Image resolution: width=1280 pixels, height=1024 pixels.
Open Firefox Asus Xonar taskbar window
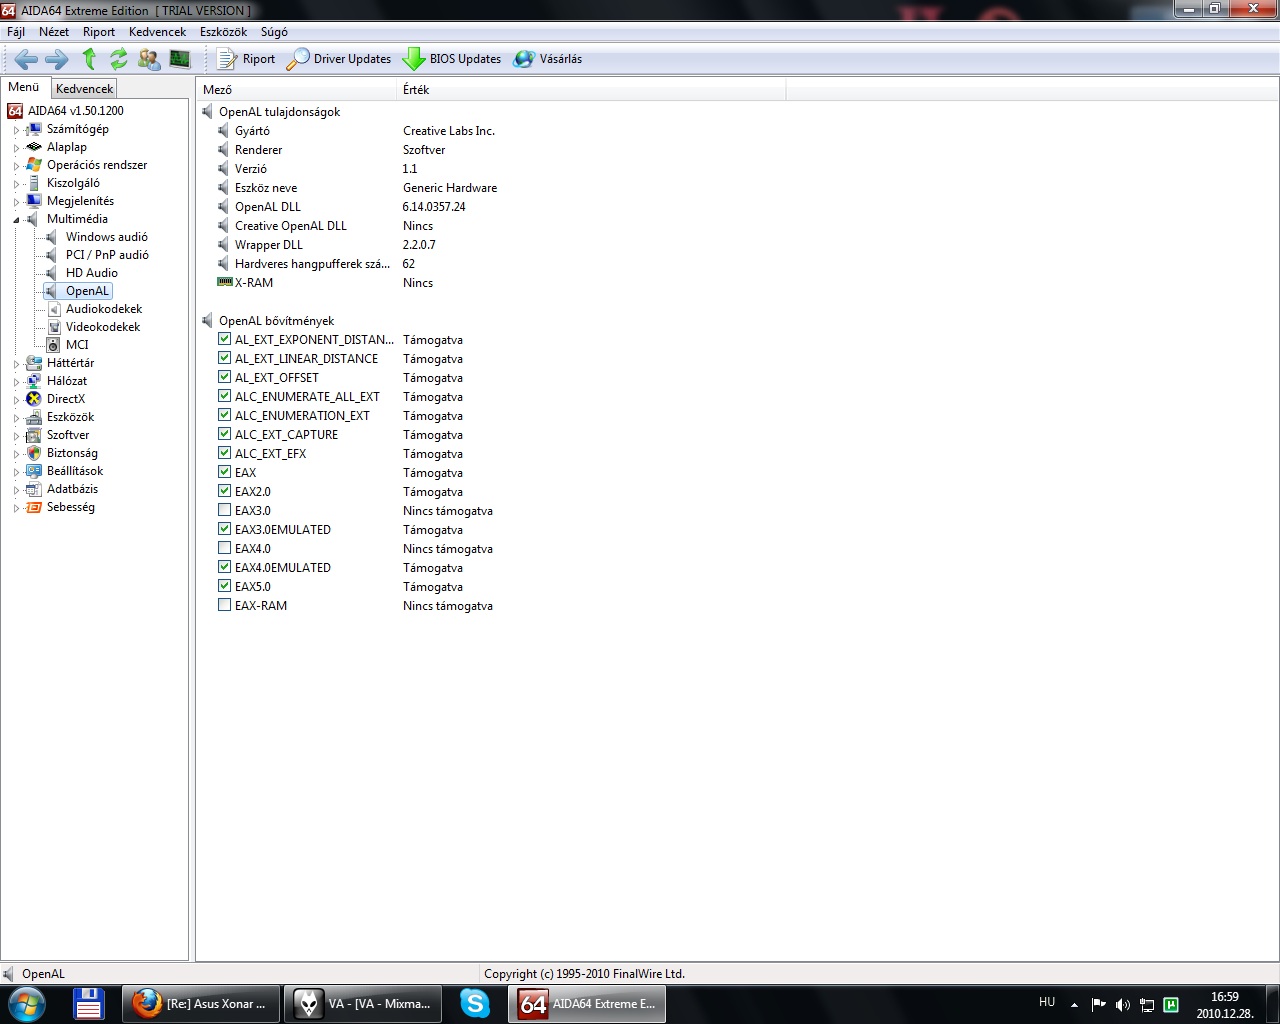pyautogui.click(x=201, y=1004)
